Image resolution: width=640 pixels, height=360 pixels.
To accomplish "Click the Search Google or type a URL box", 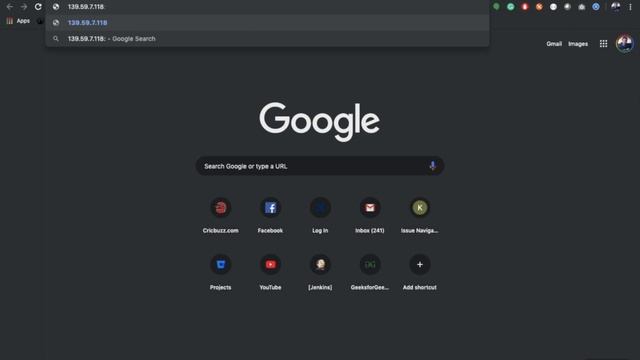I will click(x=320, y=166).
